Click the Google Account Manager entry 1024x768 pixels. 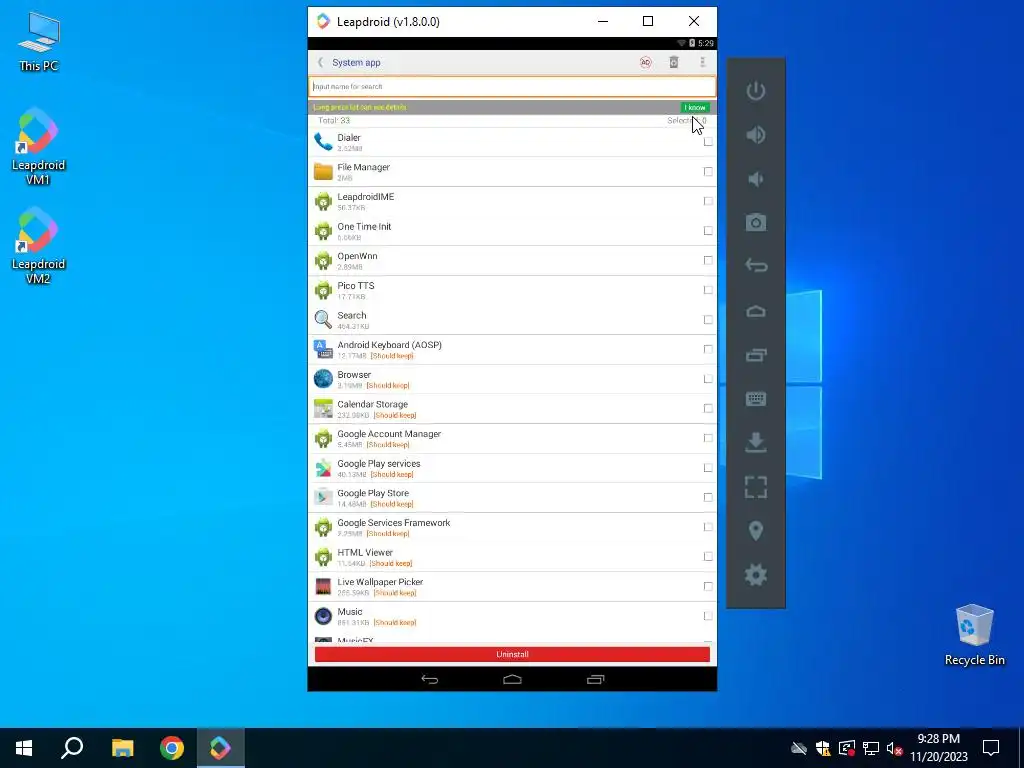512,438
